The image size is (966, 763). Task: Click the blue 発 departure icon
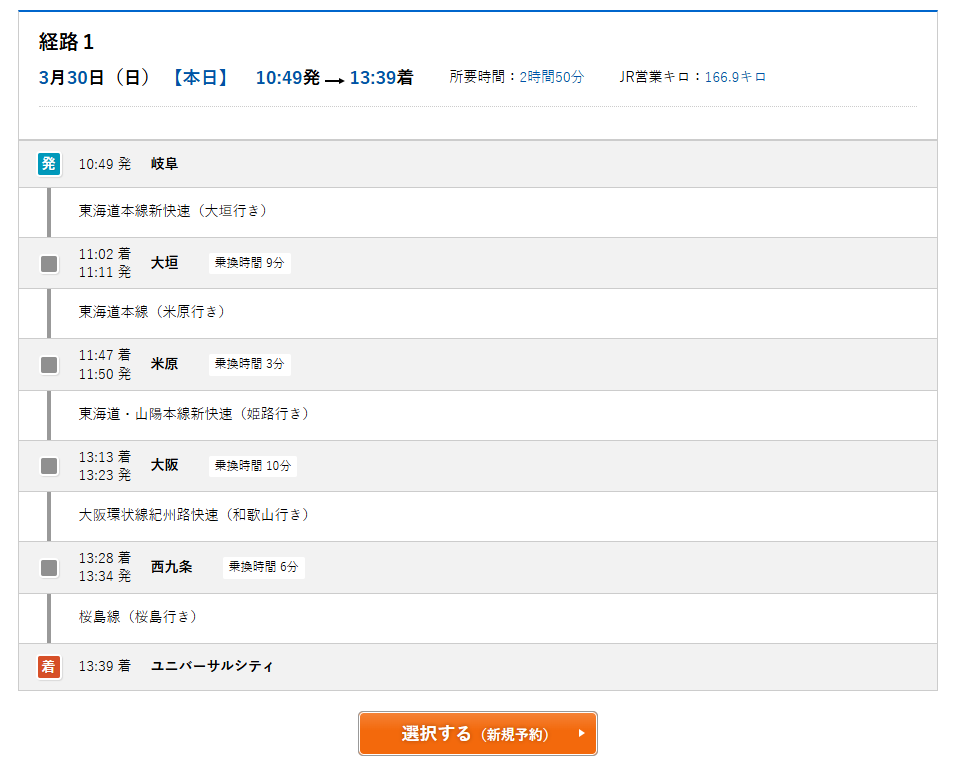pos(49,164)
